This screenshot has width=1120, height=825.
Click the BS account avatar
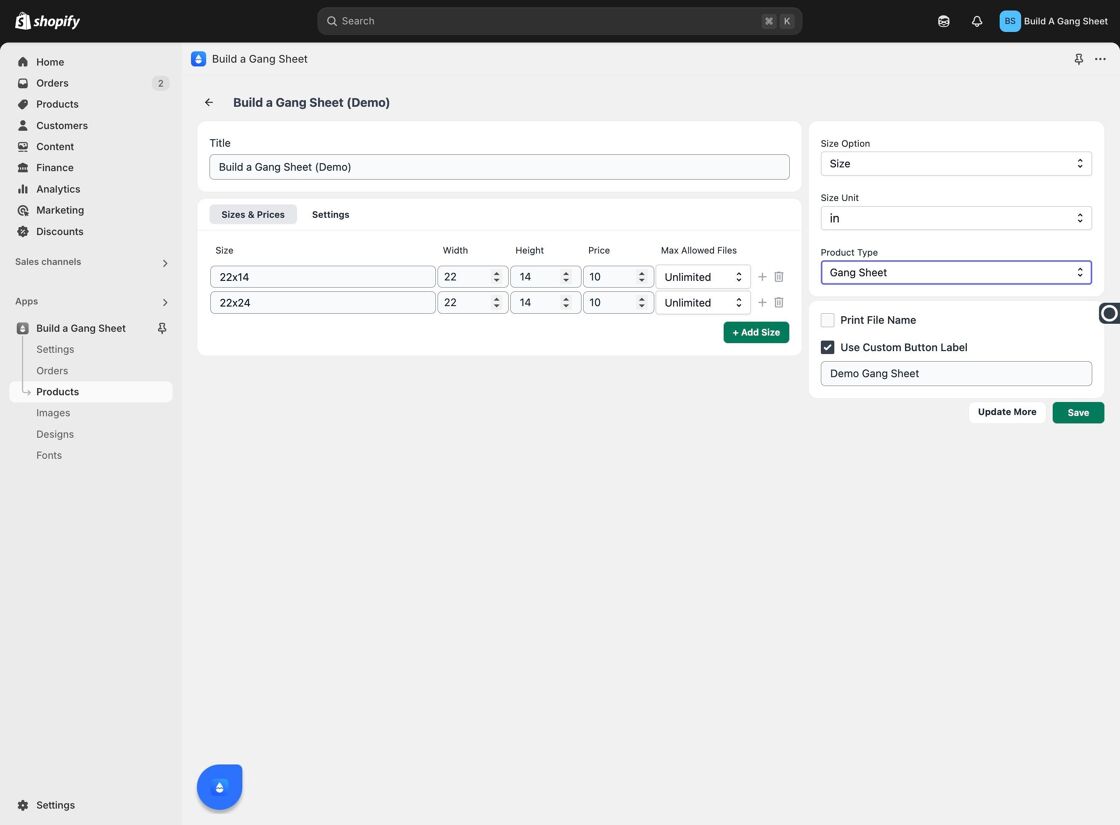click(1009, 21)
